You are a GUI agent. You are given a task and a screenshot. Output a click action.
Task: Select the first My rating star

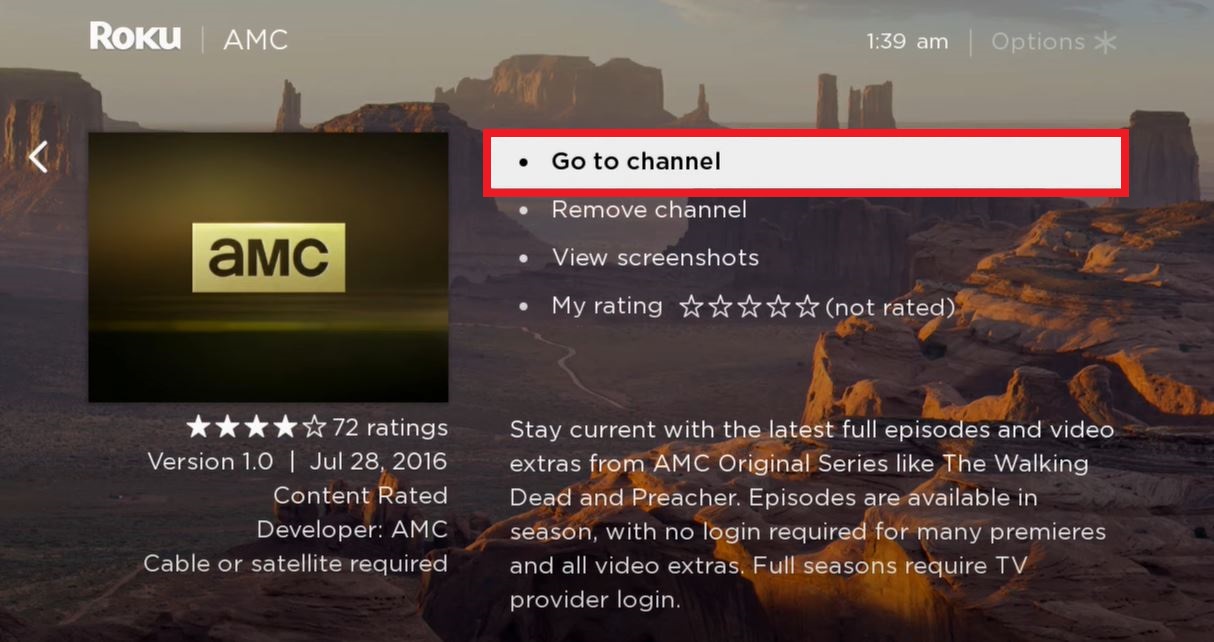[691, 307]
